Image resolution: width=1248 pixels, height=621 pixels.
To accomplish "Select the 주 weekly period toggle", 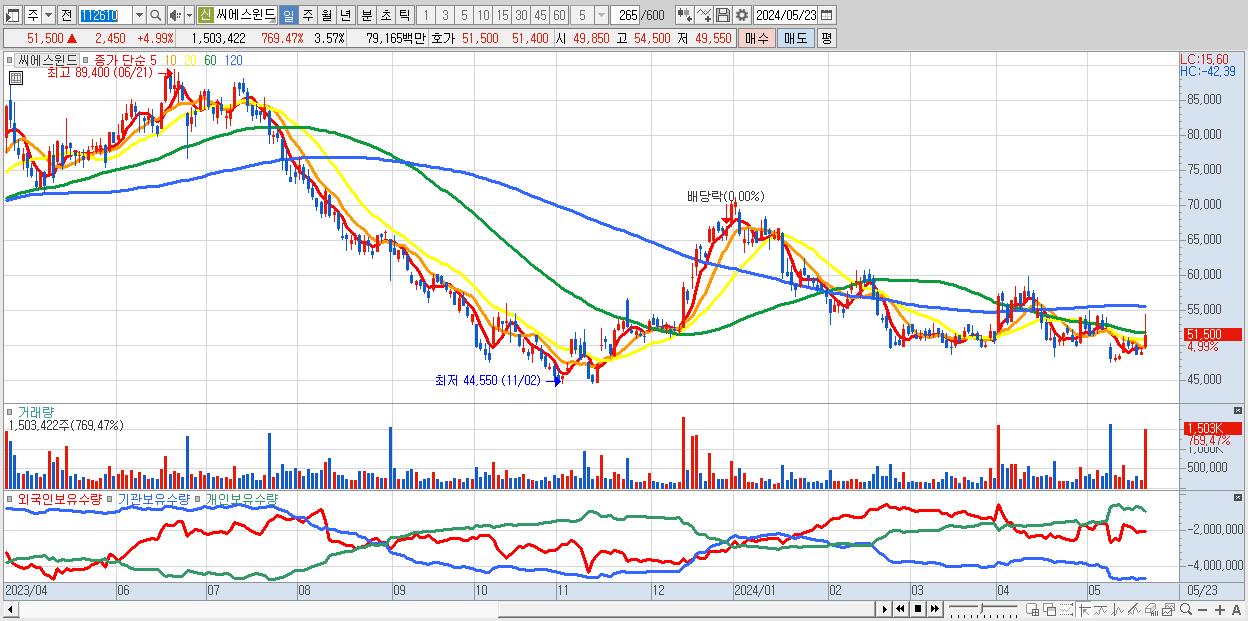I will [x=307, y=15].
